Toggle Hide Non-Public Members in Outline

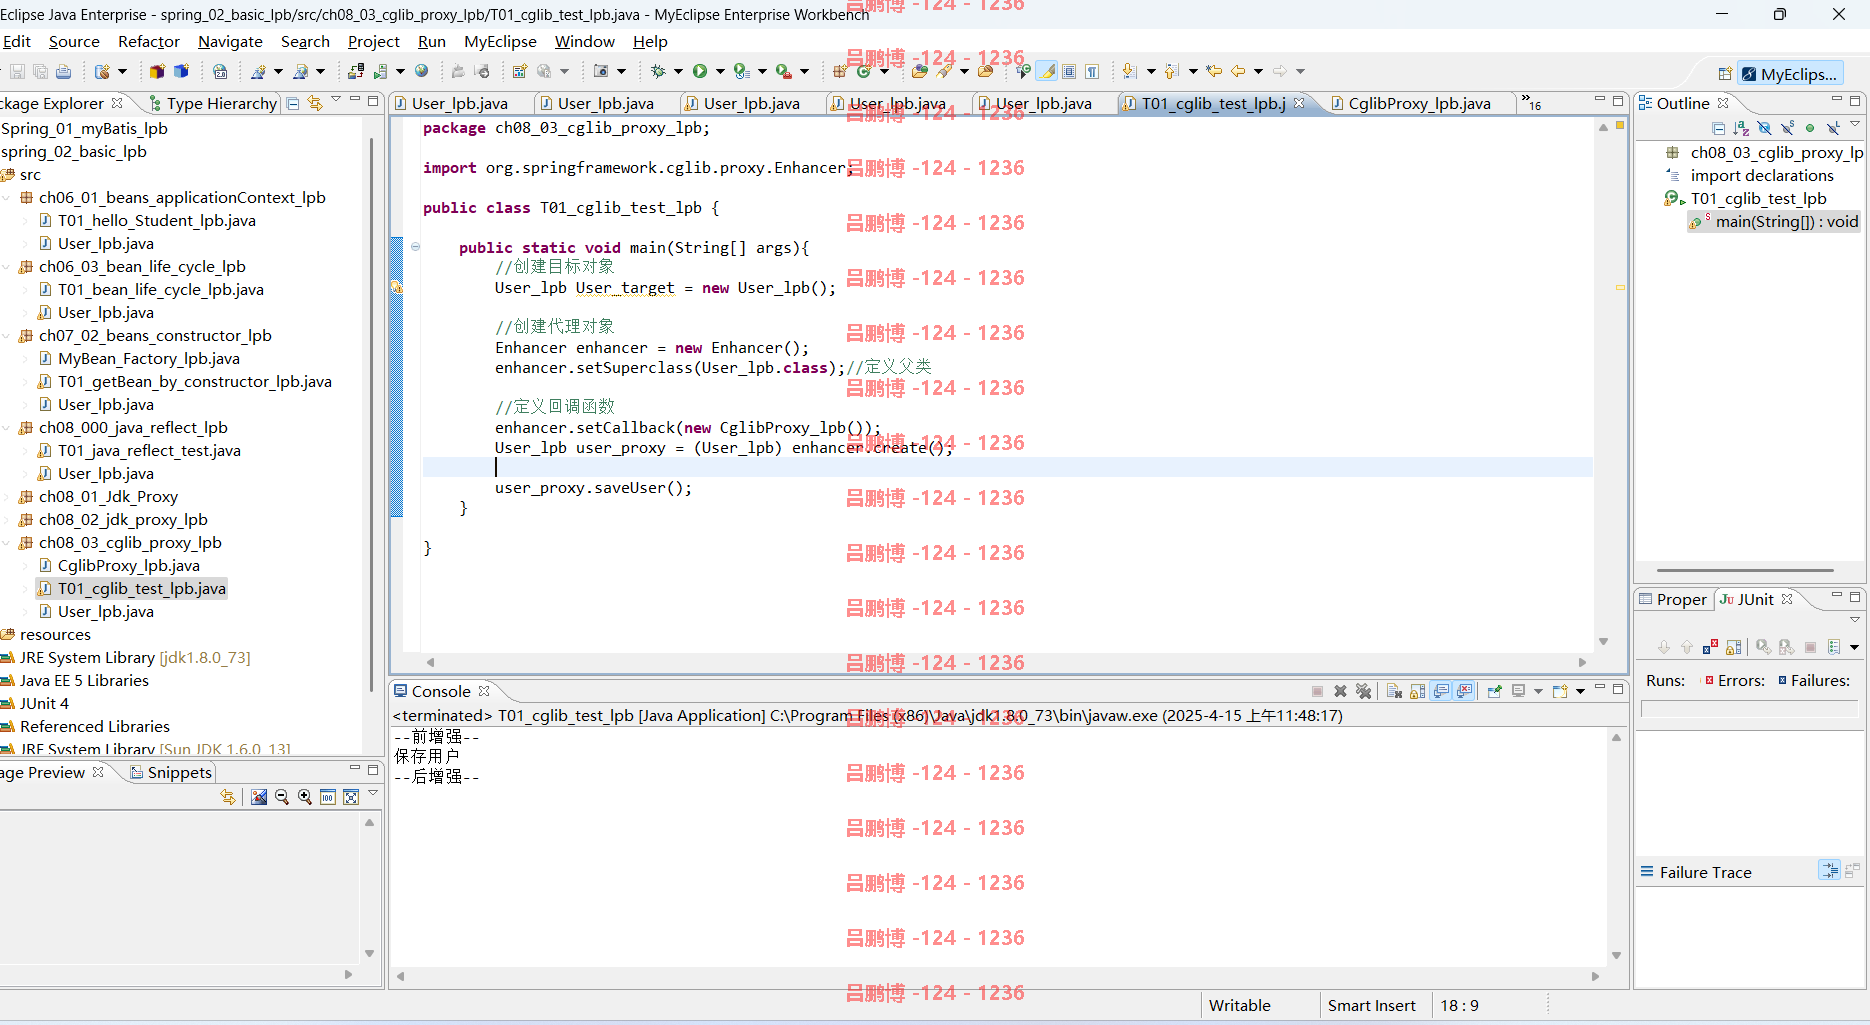[x=1810, y=128]
